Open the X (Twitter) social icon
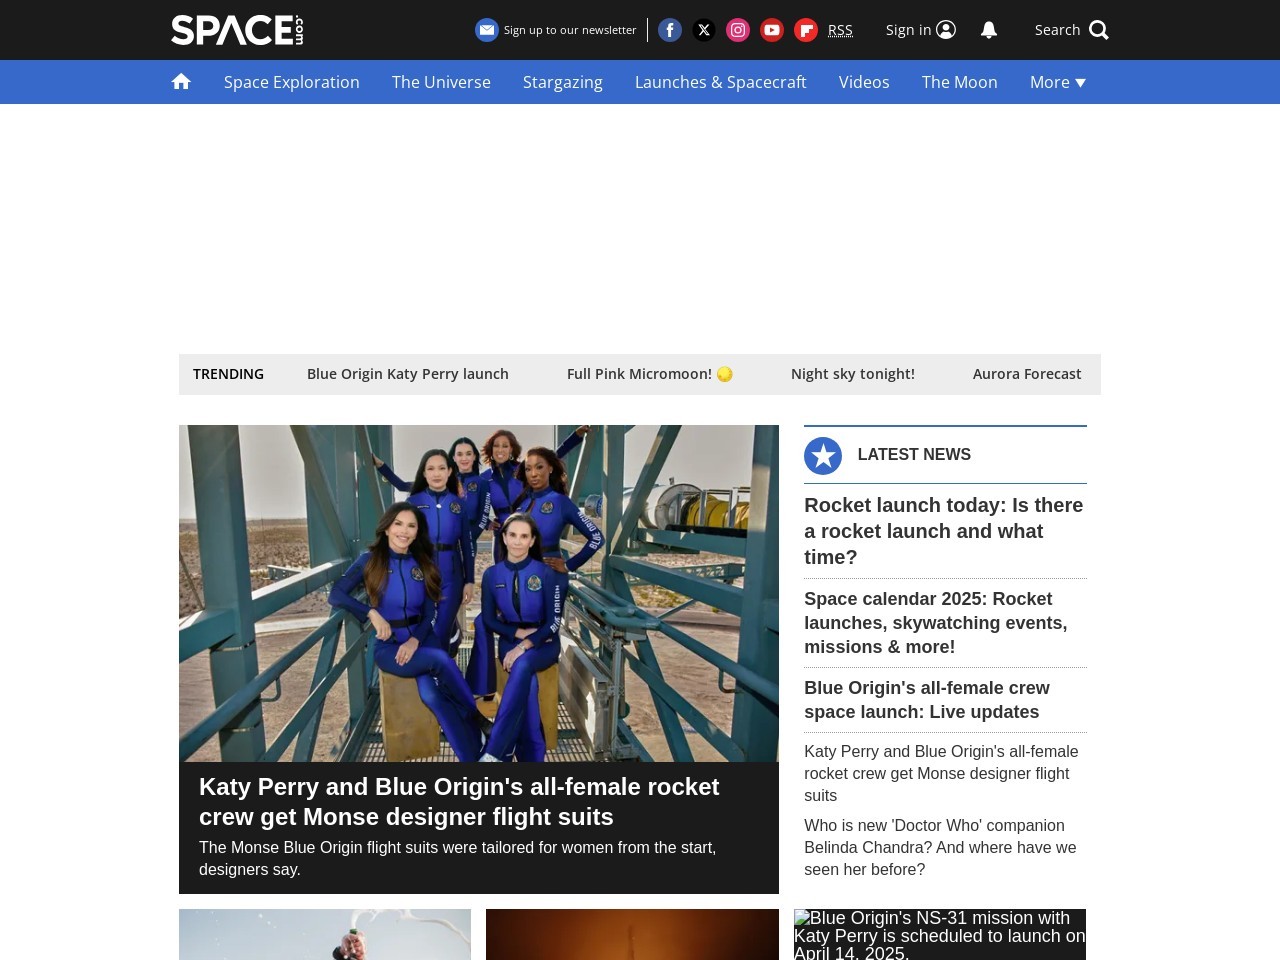 (704, 30)
